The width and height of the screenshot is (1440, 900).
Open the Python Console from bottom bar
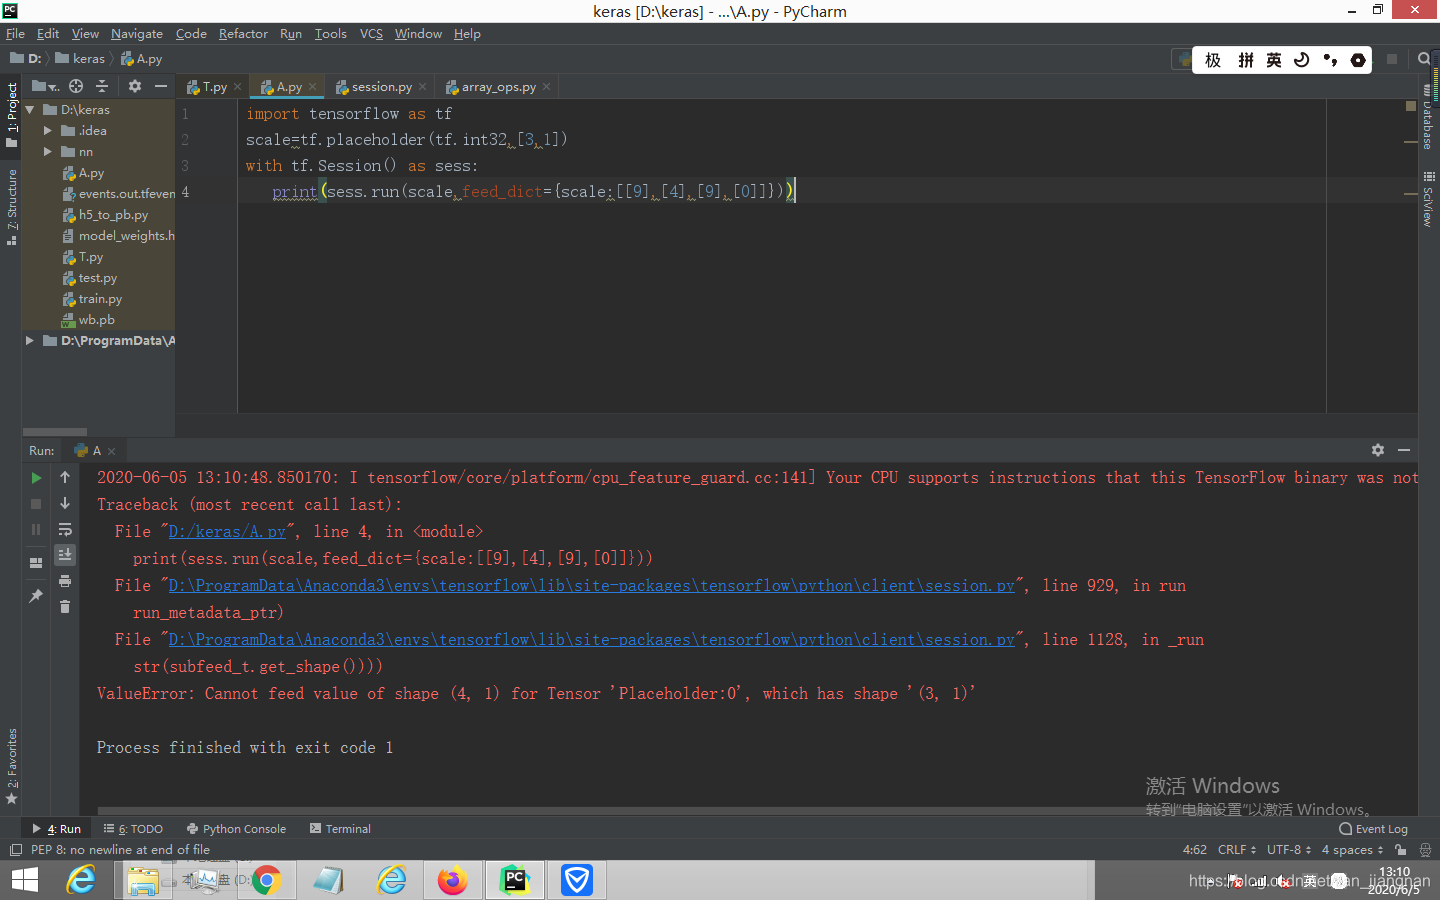pos(236,828)
